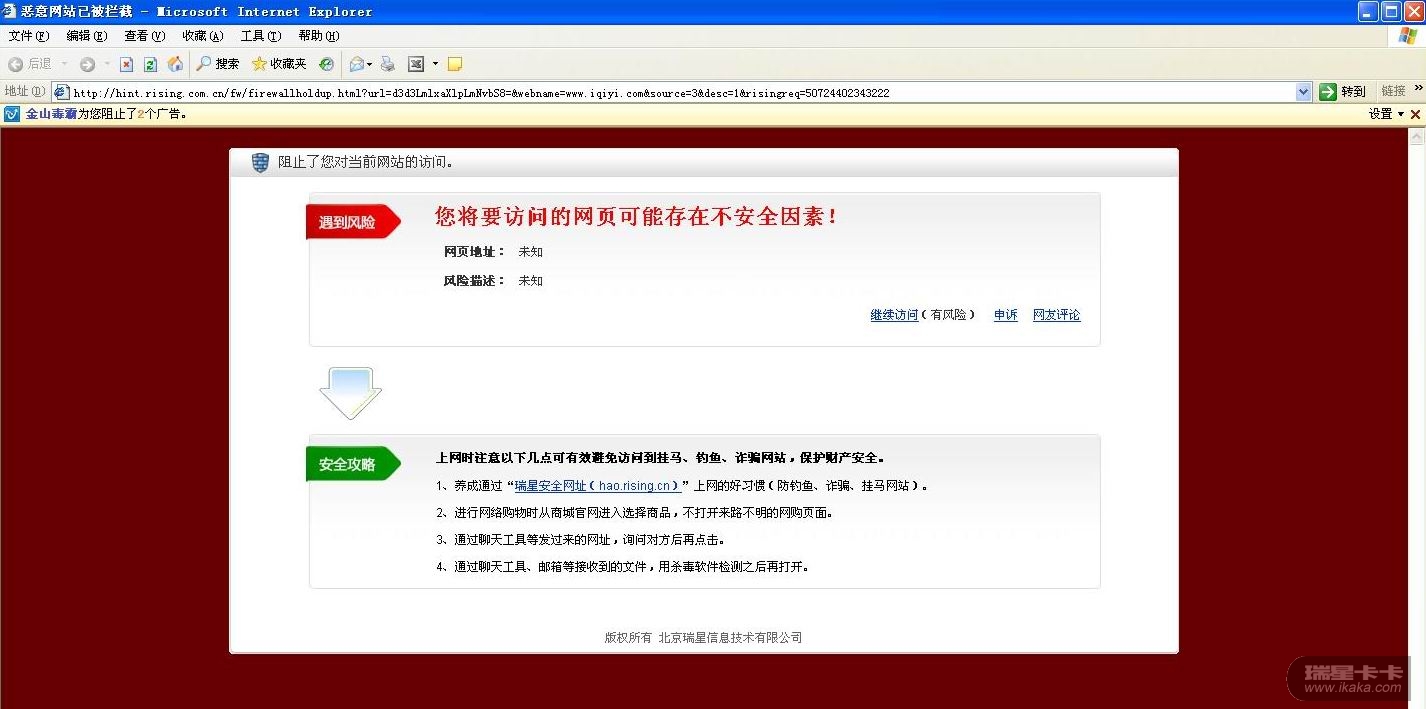The image size is (1426, 709).
Task: Go to the Home page icon
Action: click(x=175, y=64)
